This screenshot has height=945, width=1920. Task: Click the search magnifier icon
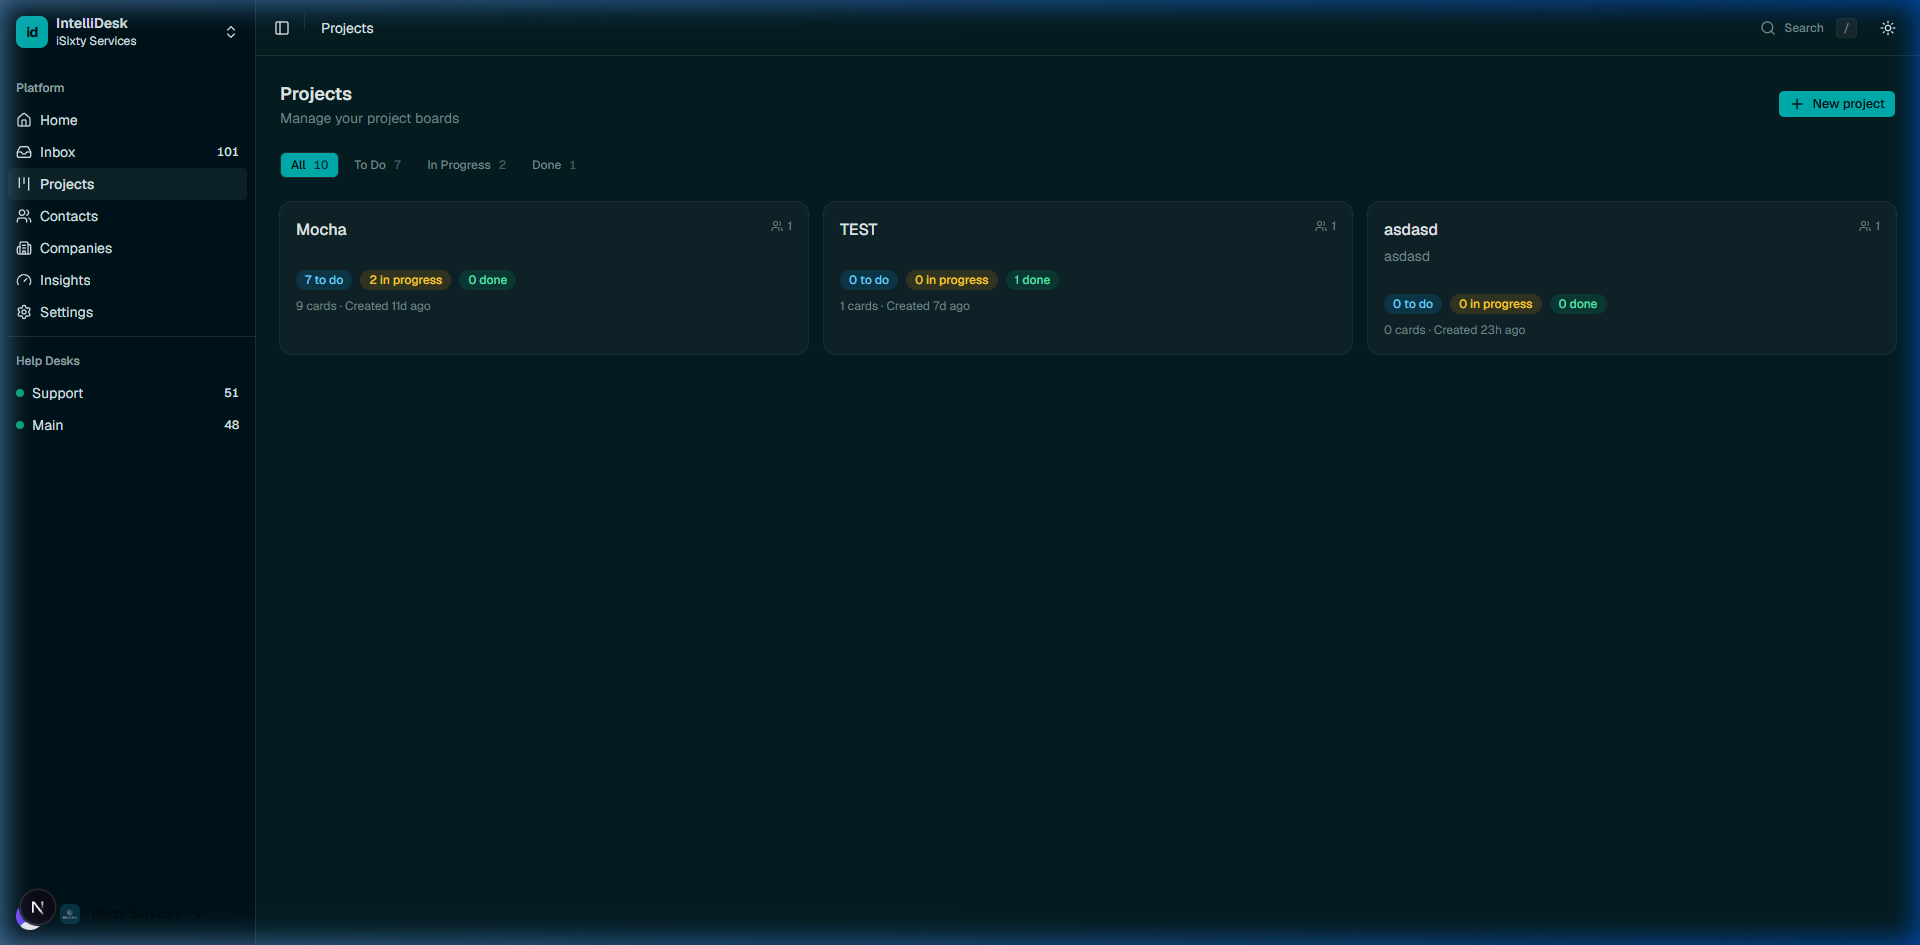coord(1768,27)
